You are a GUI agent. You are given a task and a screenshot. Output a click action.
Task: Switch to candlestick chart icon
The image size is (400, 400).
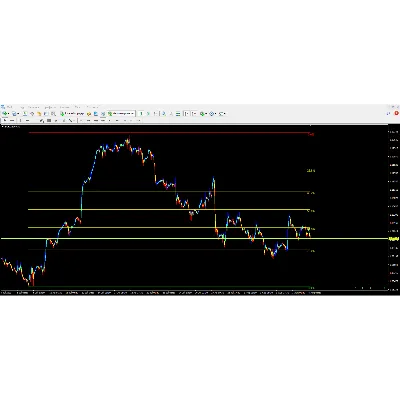tap(148, 114)
